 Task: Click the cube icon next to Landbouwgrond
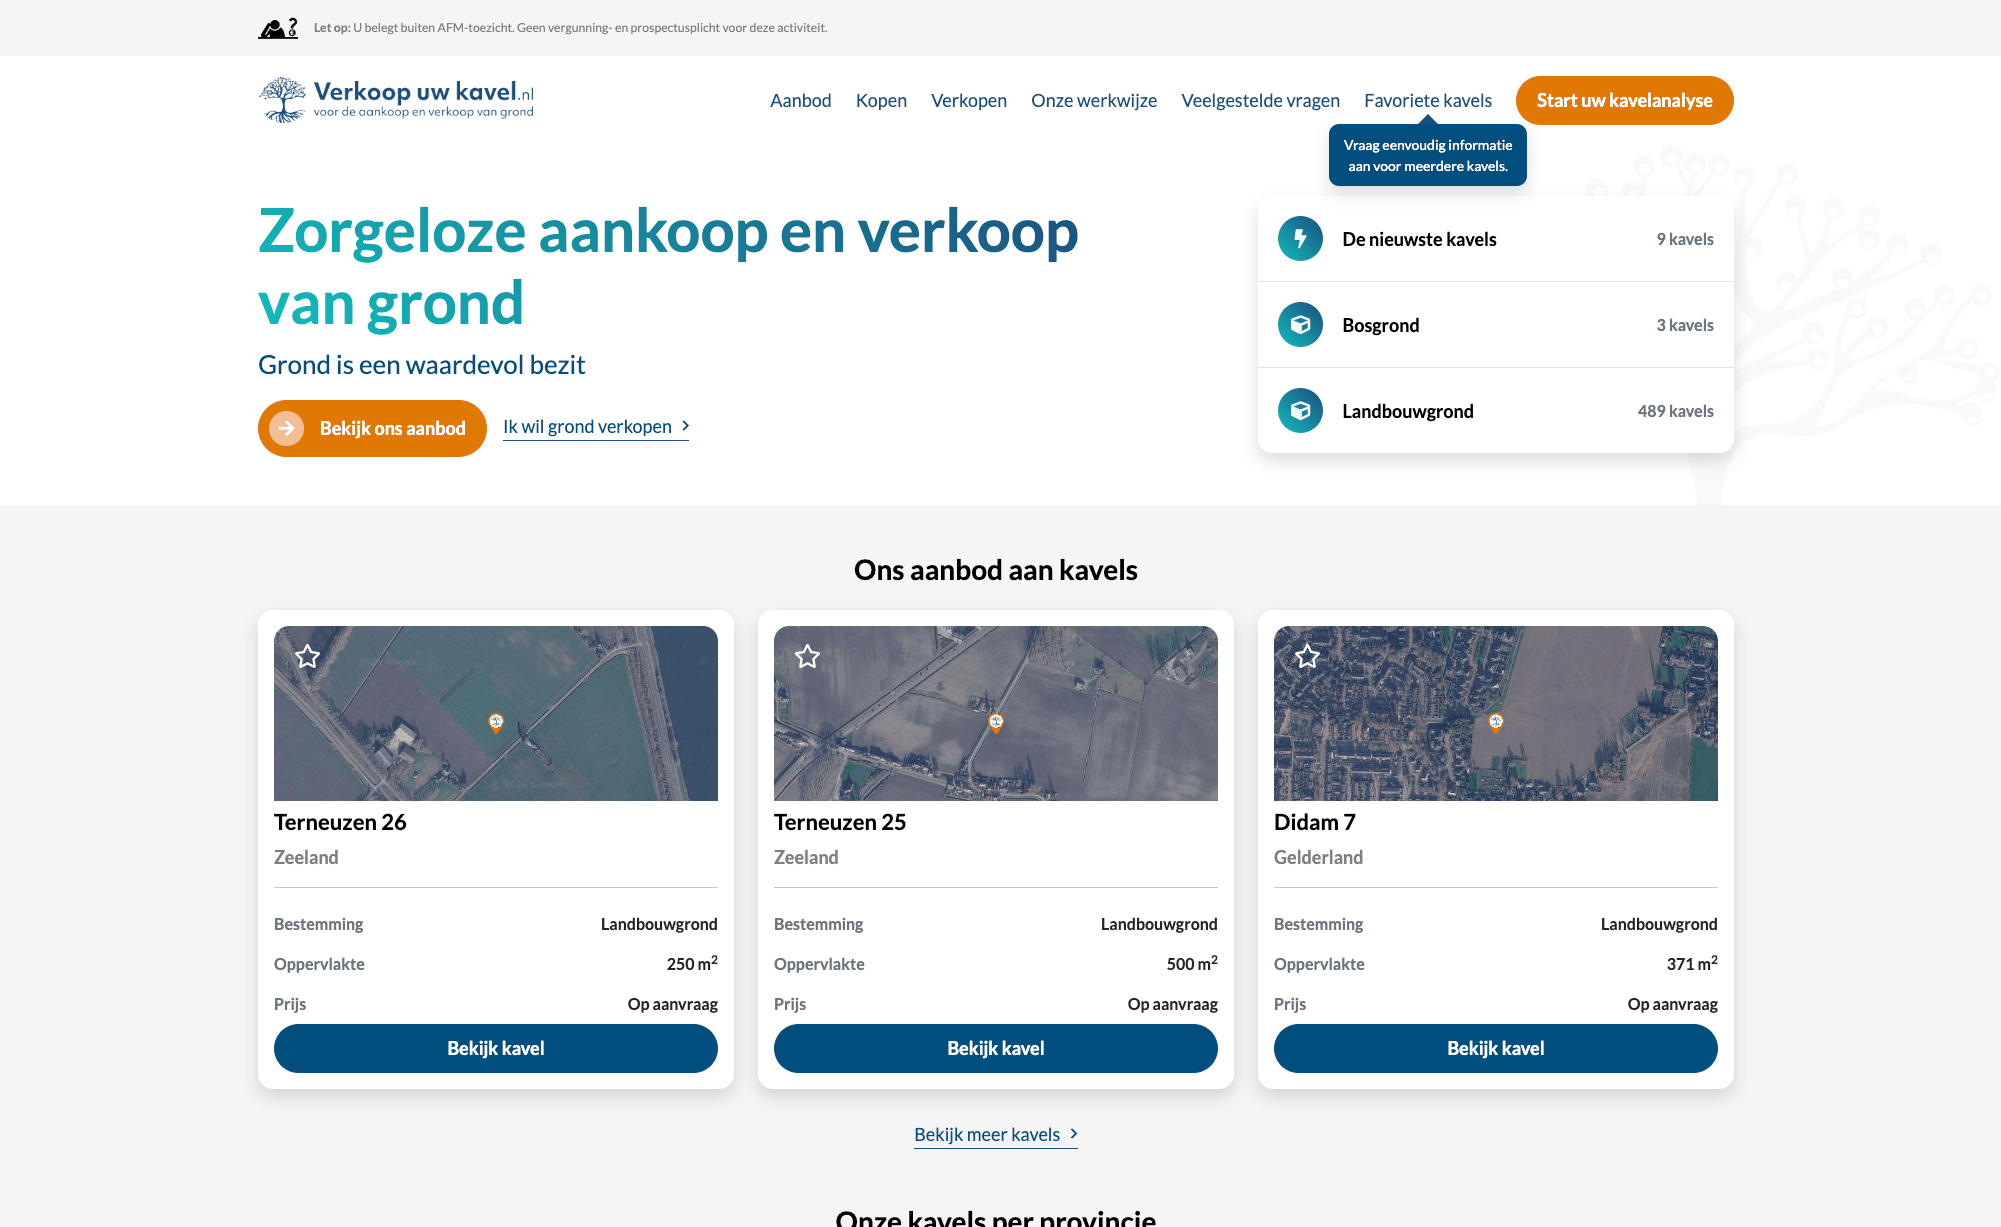(1300, 411)
